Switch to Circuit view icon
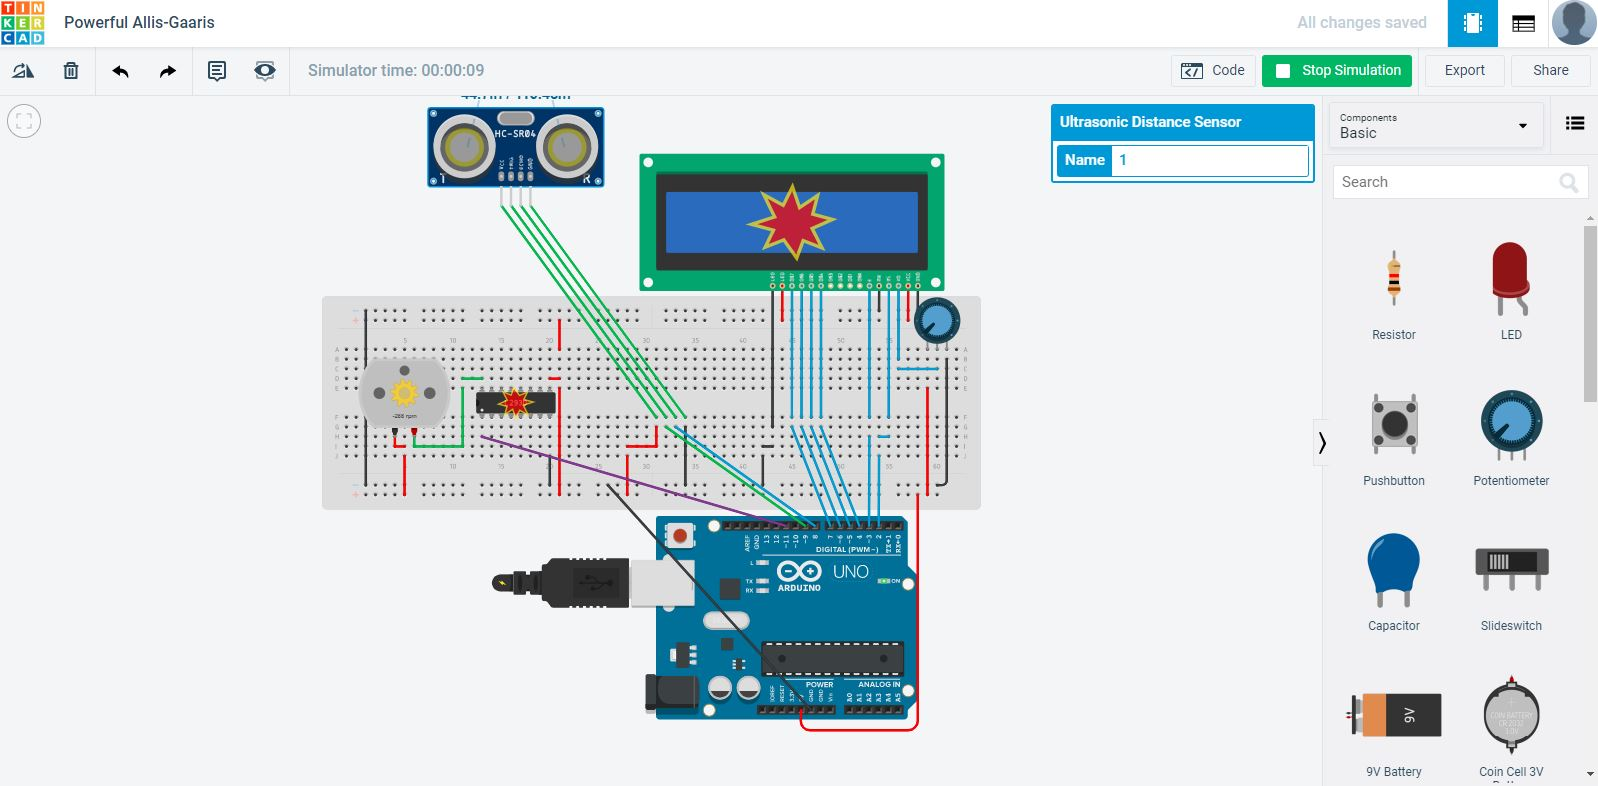1598x786 pixels. pos(1473,23)
